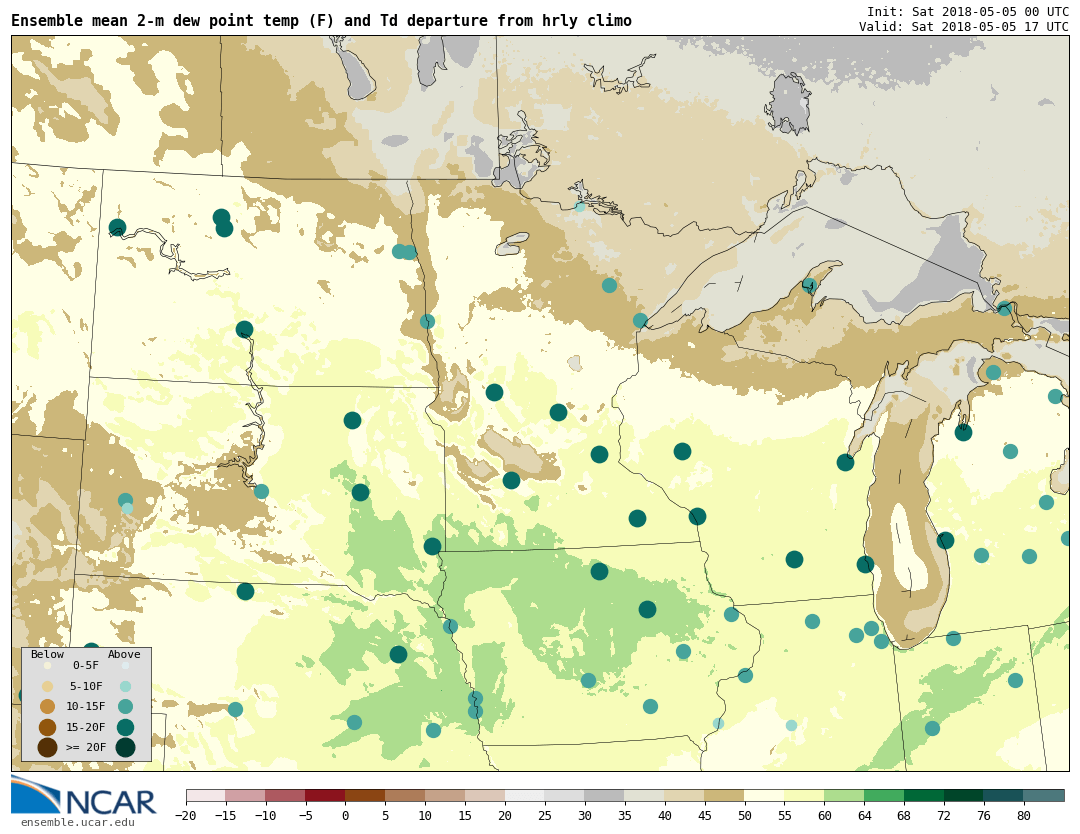Click the 72–76 dark green colorbar segment
The width and height of the screenshot is (1080, 834).
tap(964, 796)
